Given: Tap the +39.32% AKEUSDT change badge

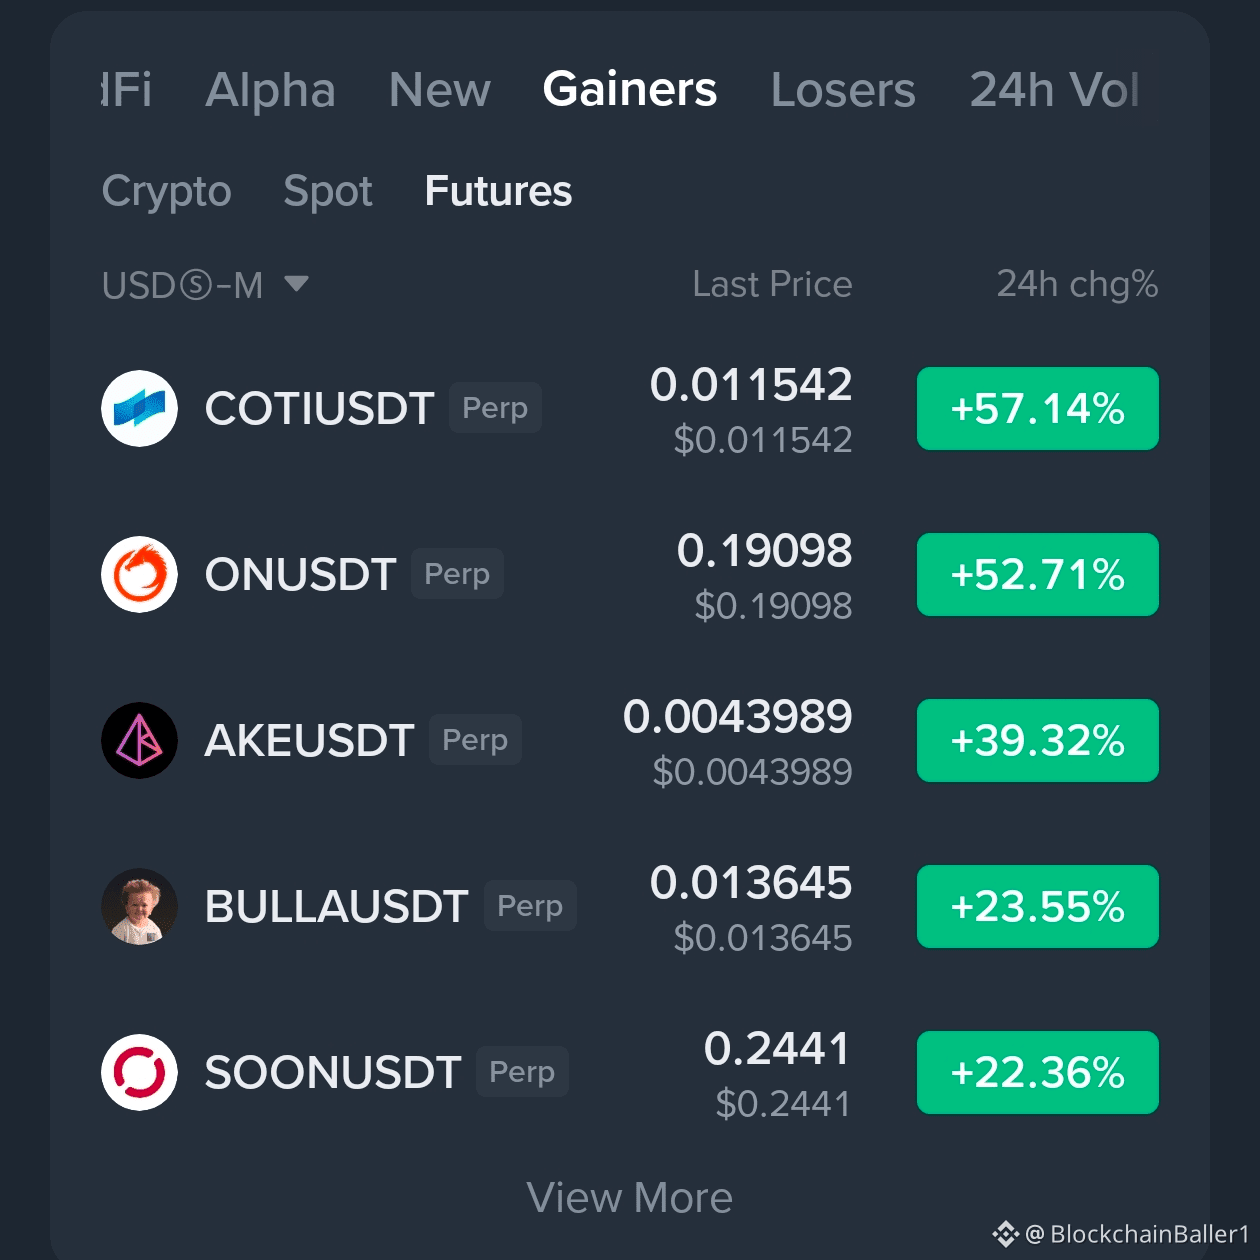Looking at the screenshot, I should (1038, 740).
